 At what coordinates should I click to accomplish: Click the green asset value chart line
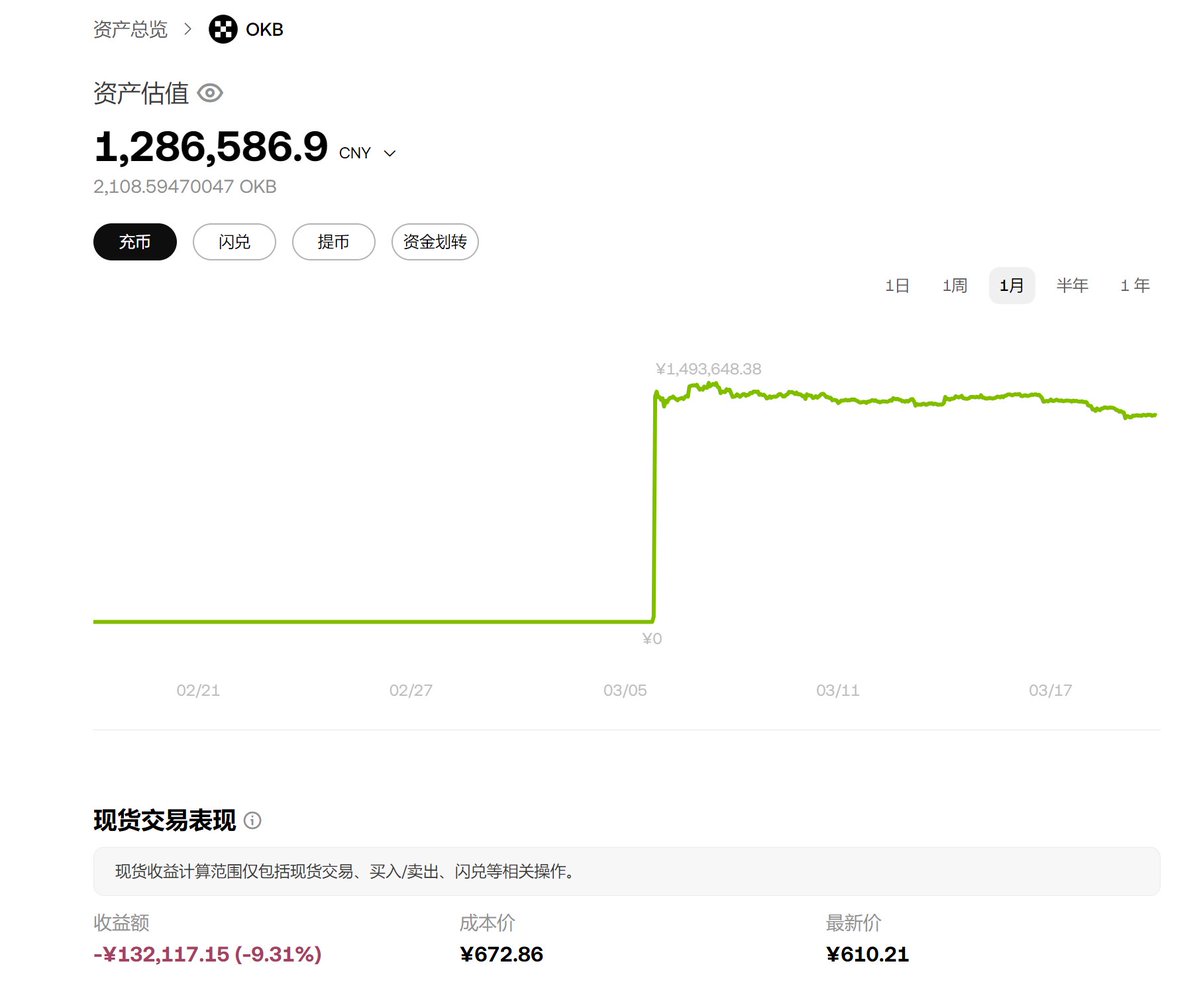[900, 399]
